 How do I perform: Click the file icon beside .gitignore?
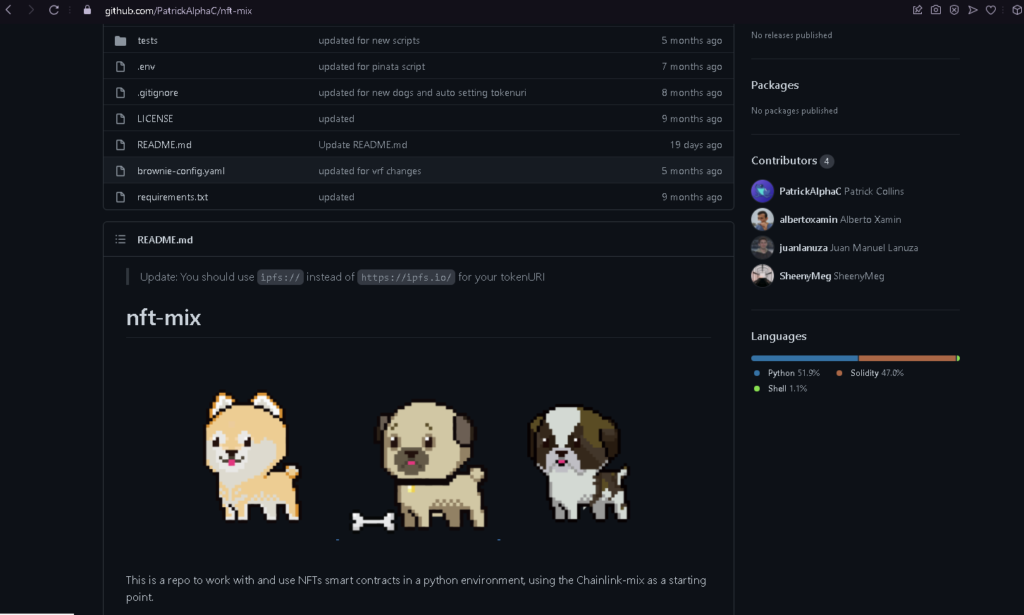120,93
